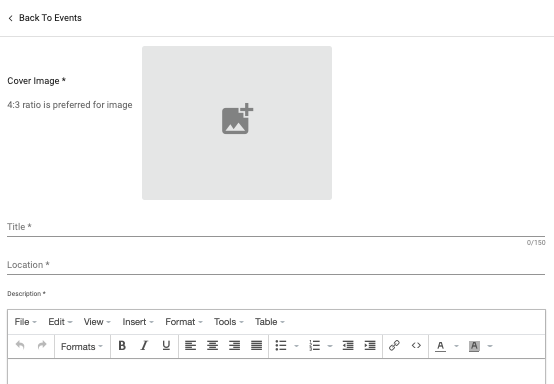Viewport: 554px width, 384px height.
Task: Toggle Bold formatting
Action: coord(122,345)
